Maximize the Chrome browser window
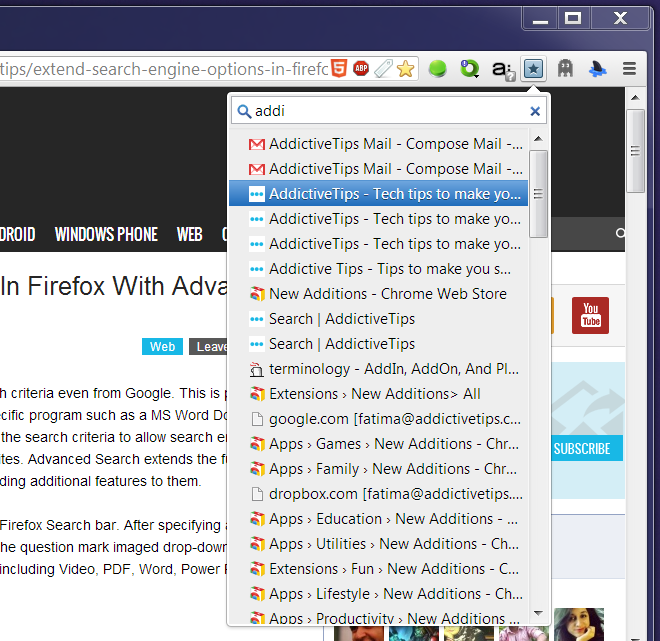 [x=573, y=19]
